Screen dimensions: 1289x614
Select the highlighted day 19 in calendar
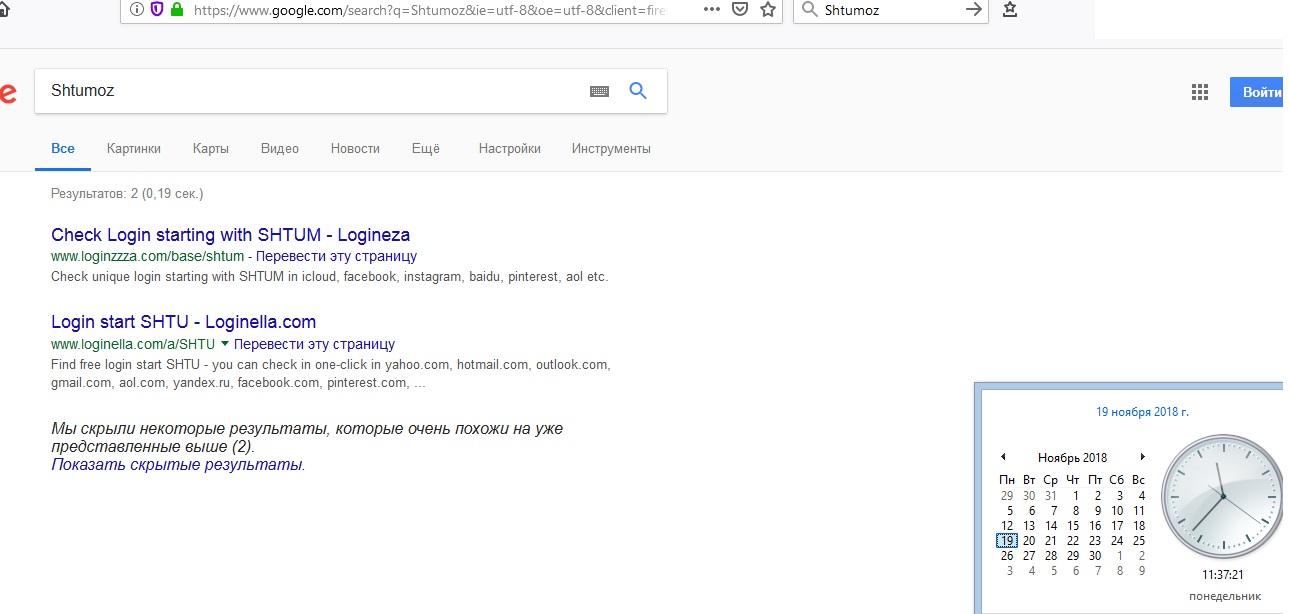coord(1007,540)
